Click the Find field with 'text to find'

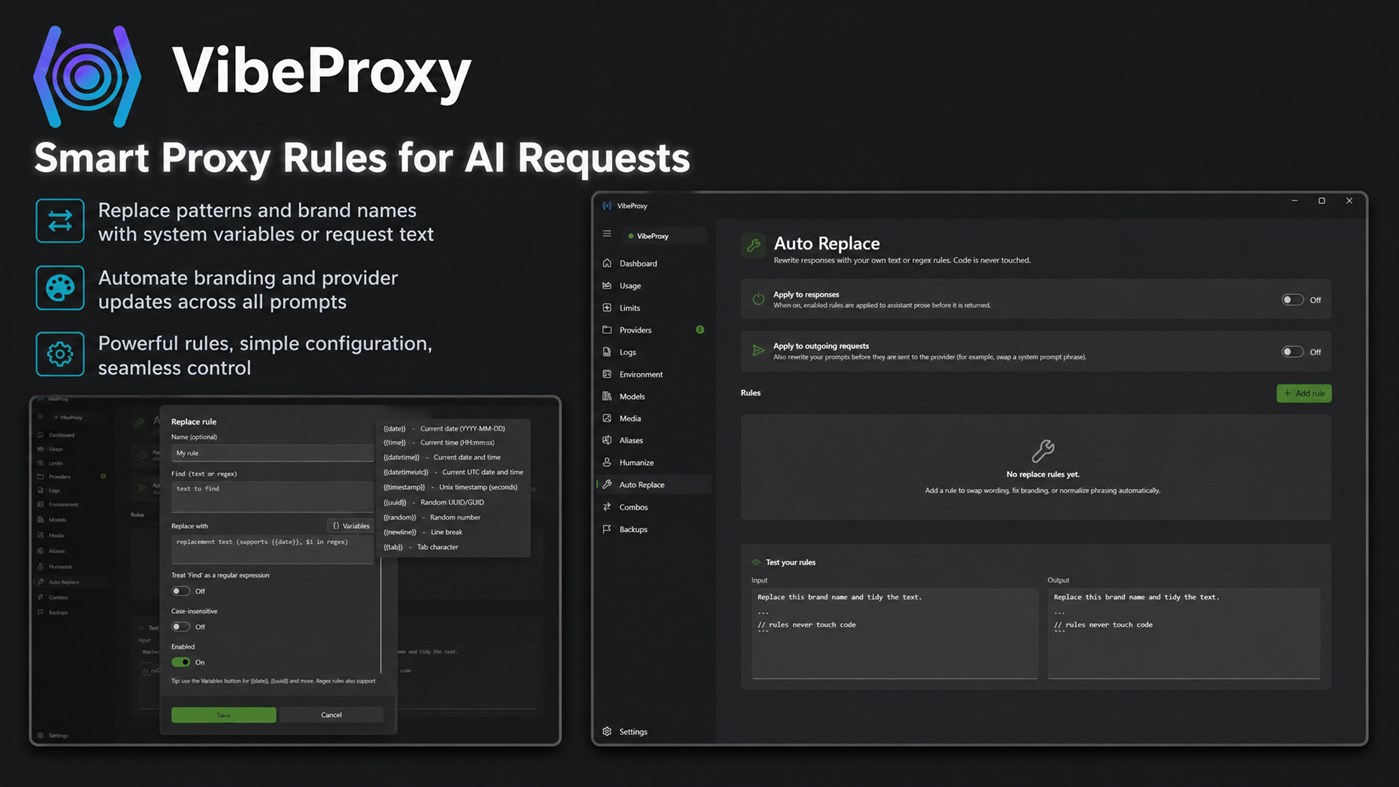272,496
